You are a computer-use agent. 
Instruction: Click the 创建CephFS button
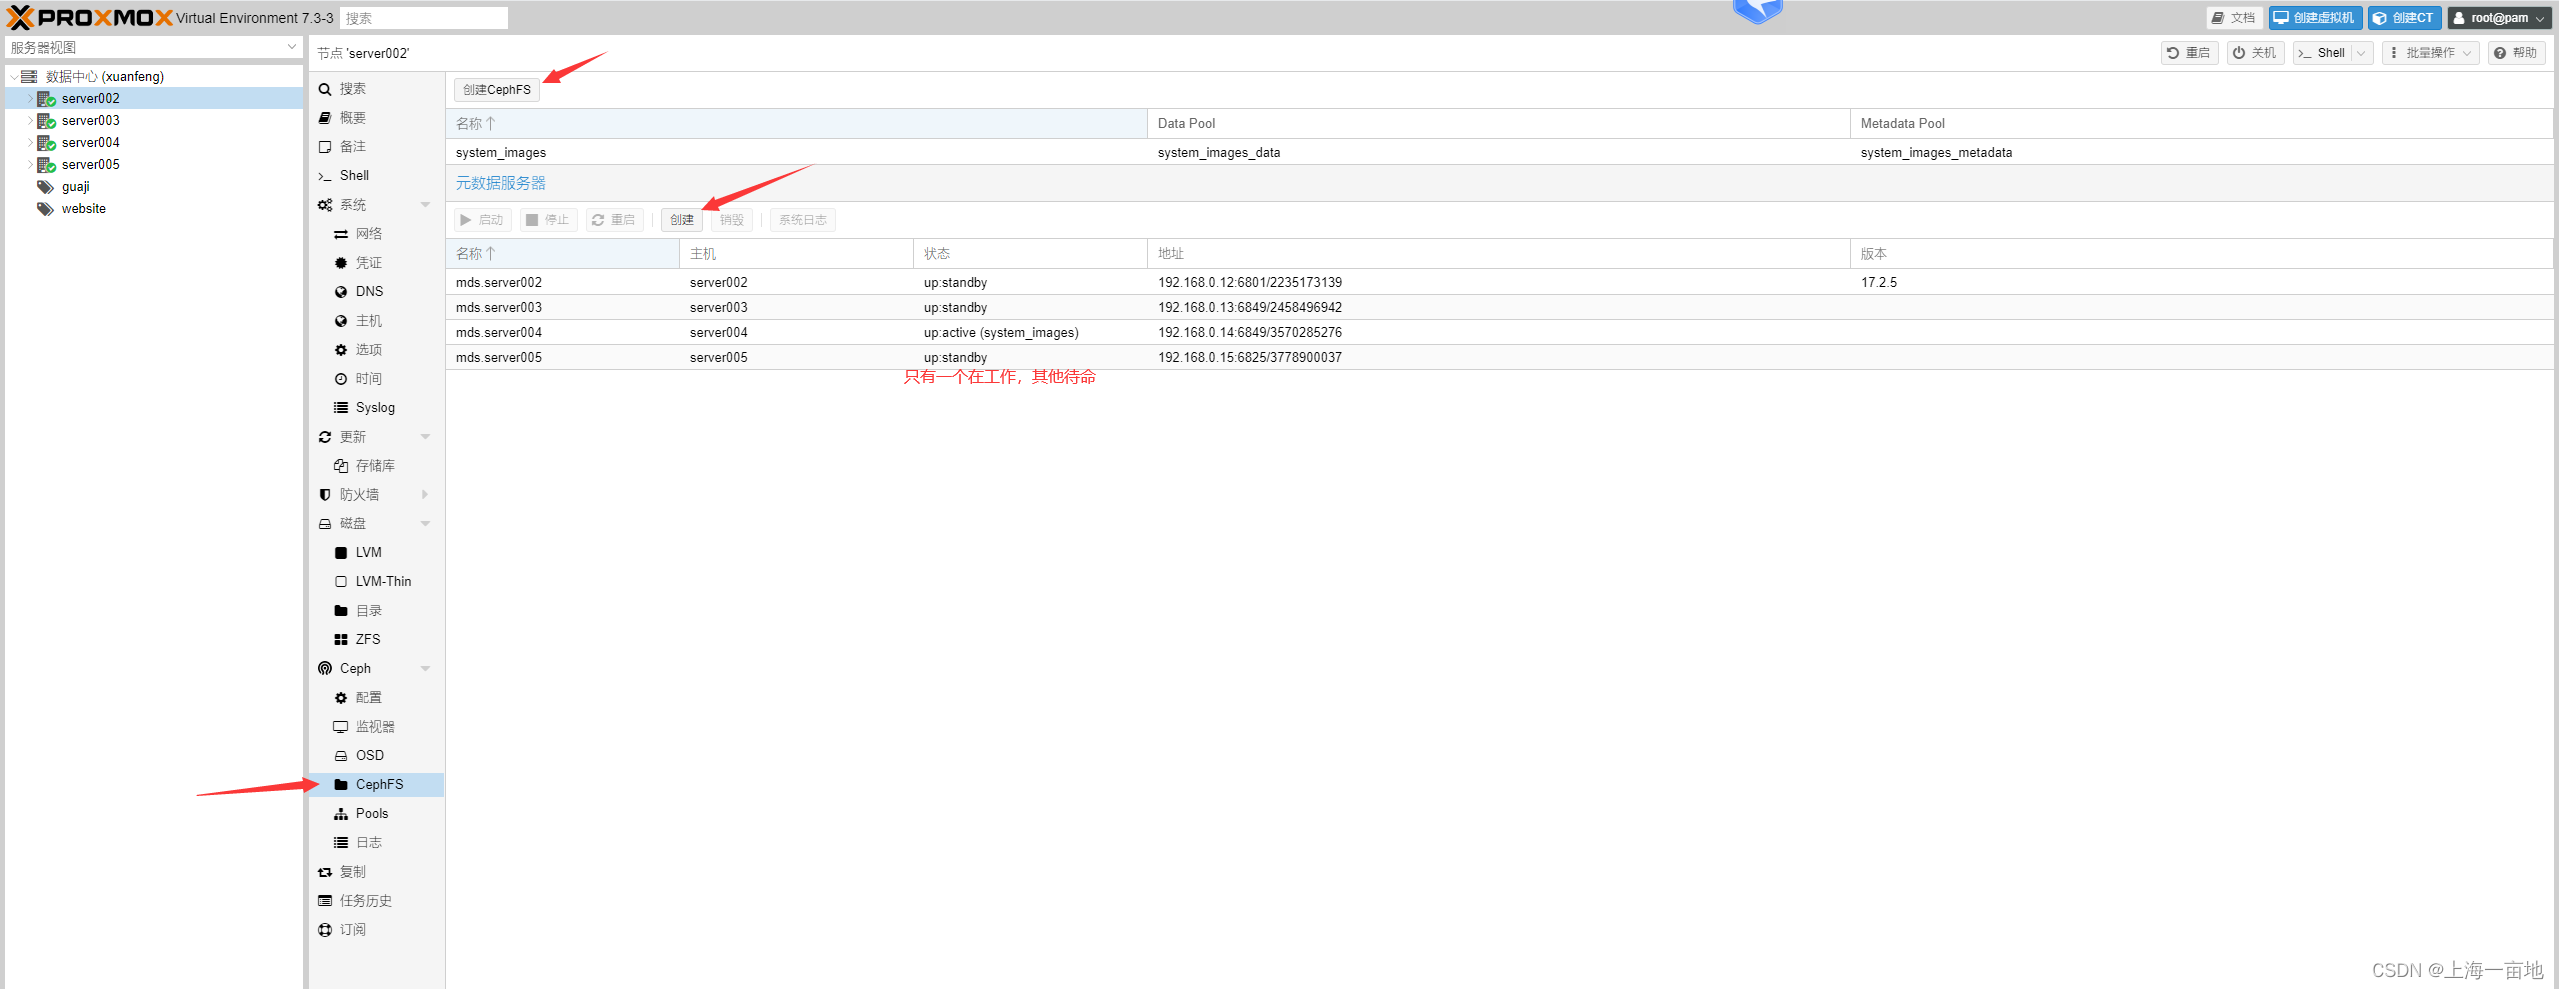coord(497,90)
